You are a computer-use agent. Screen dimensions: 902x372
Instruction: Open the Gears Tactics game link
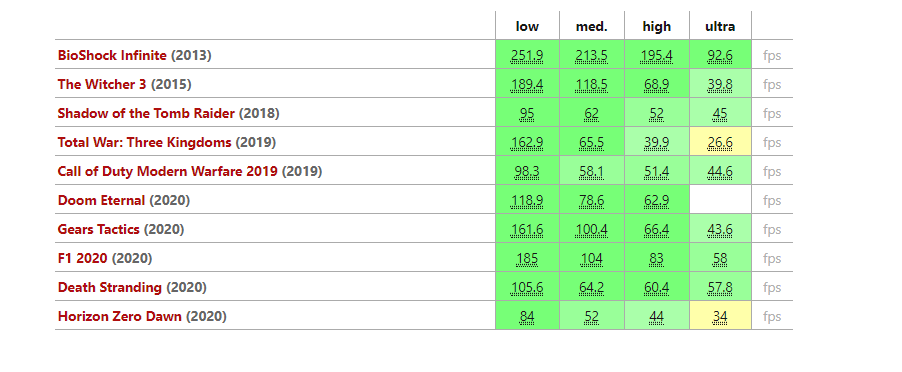98,229
